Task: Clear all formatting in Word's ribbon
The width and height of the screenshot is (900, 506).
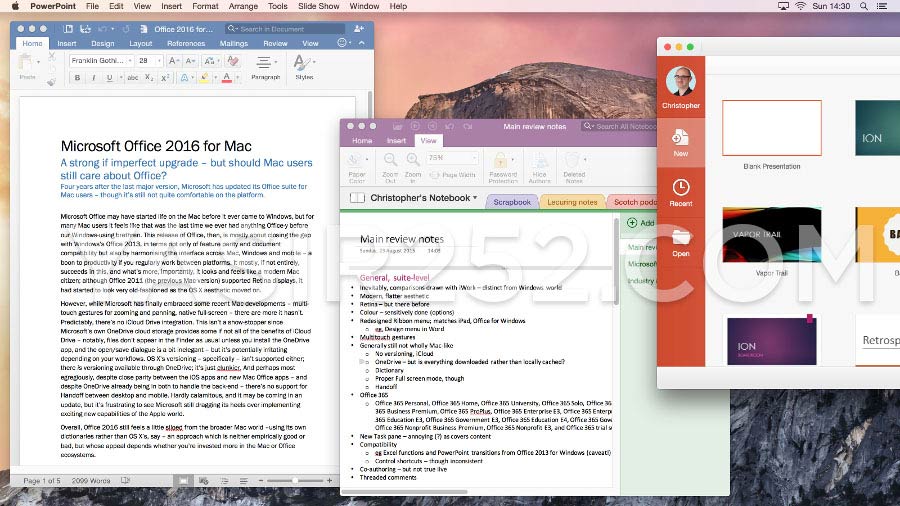Action: pos(232,60)
